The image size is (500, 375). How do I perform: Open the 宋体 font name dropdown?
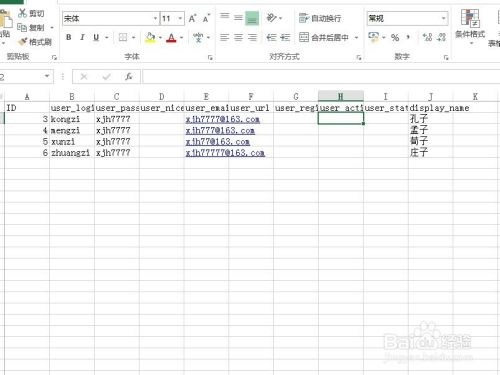coord(155,18)
